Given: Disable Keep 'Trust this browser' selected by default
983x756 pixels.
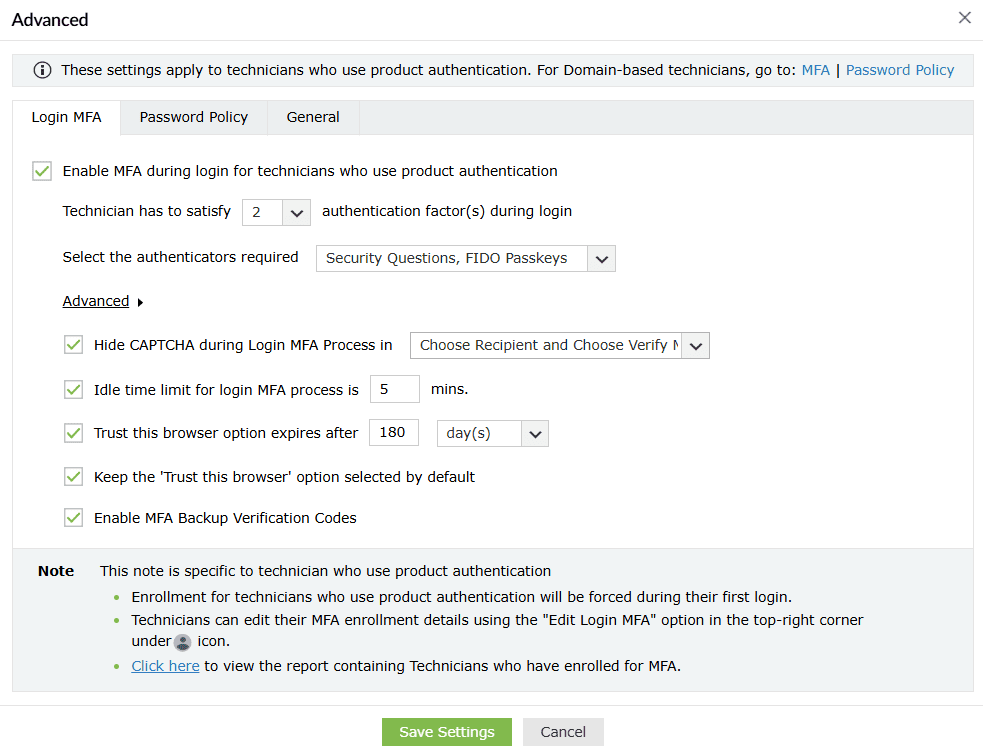Looking at the screenshot, I should [x=73, y=476].
